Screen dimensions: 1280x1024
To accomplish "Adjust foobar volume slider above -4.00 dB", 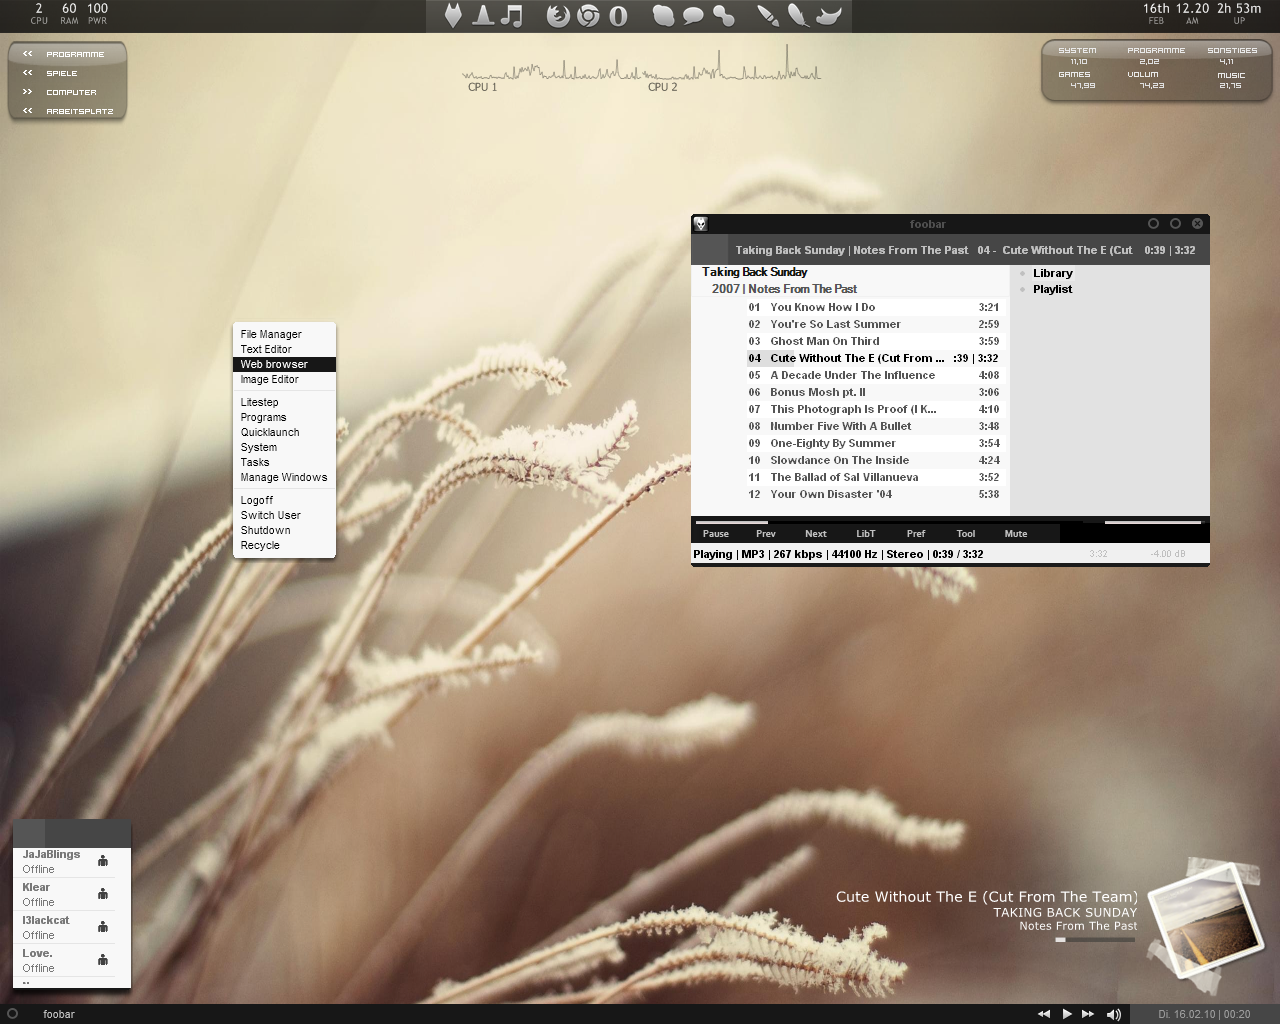I will click(x=1154, y=521).
